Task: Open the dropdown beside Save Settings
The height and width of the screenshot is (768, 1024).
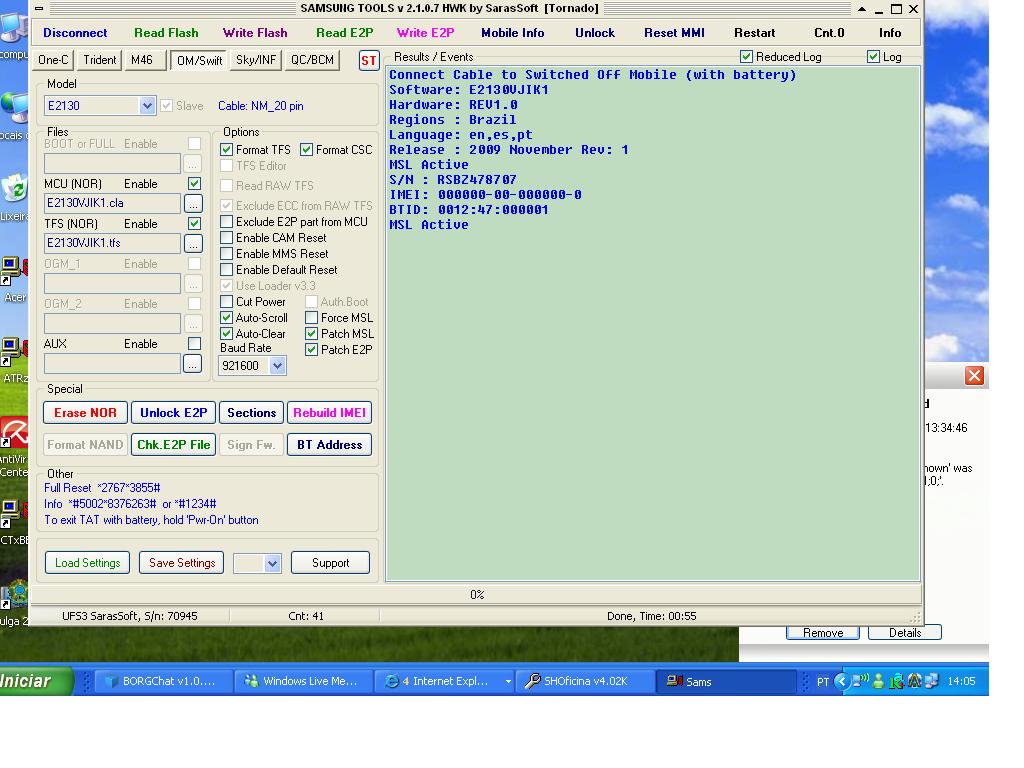Action: [272, 563]
